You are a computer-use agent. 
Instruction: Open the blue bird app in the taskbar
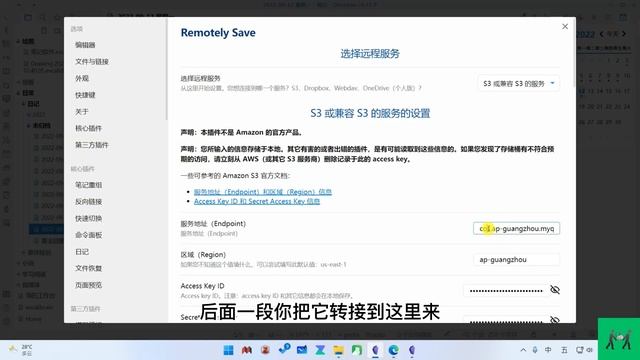point(284,349)
